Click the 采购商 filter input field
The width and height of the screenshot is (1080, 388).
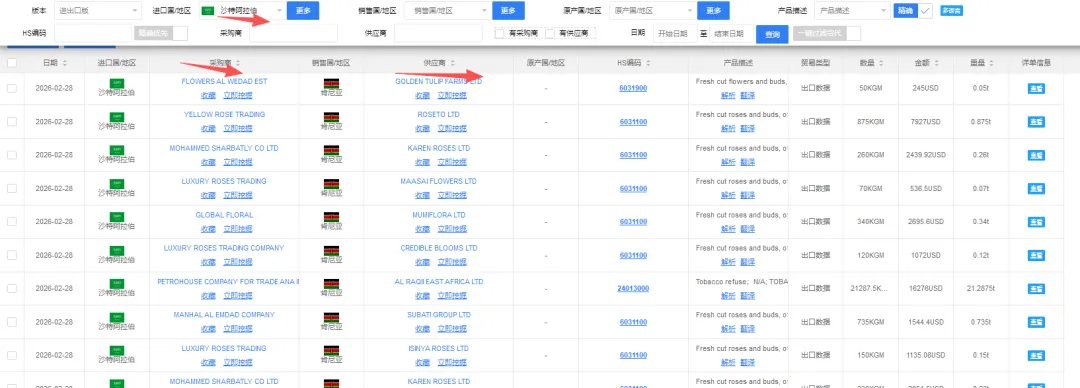click(x=293, y=33)
